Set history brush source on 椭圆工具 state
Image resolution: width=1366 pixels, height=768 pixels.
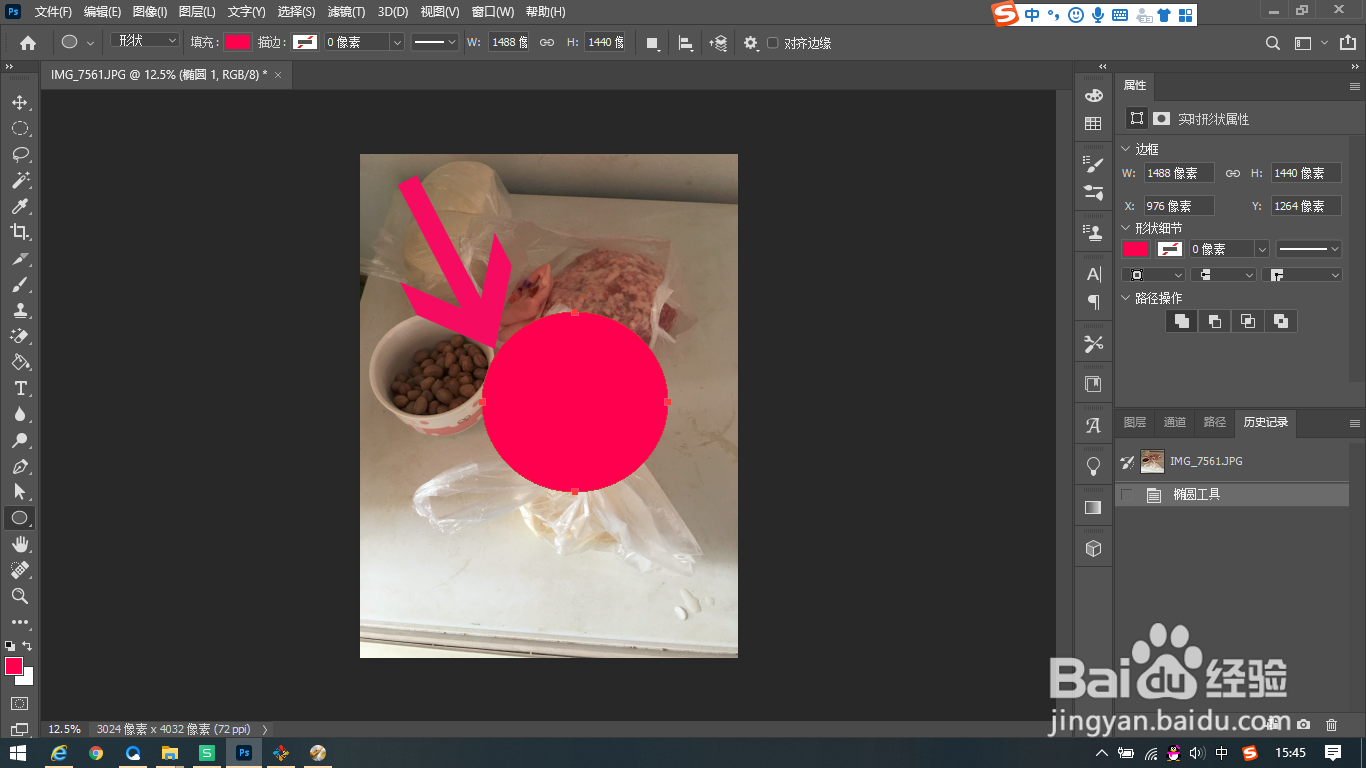[1128, 494]
